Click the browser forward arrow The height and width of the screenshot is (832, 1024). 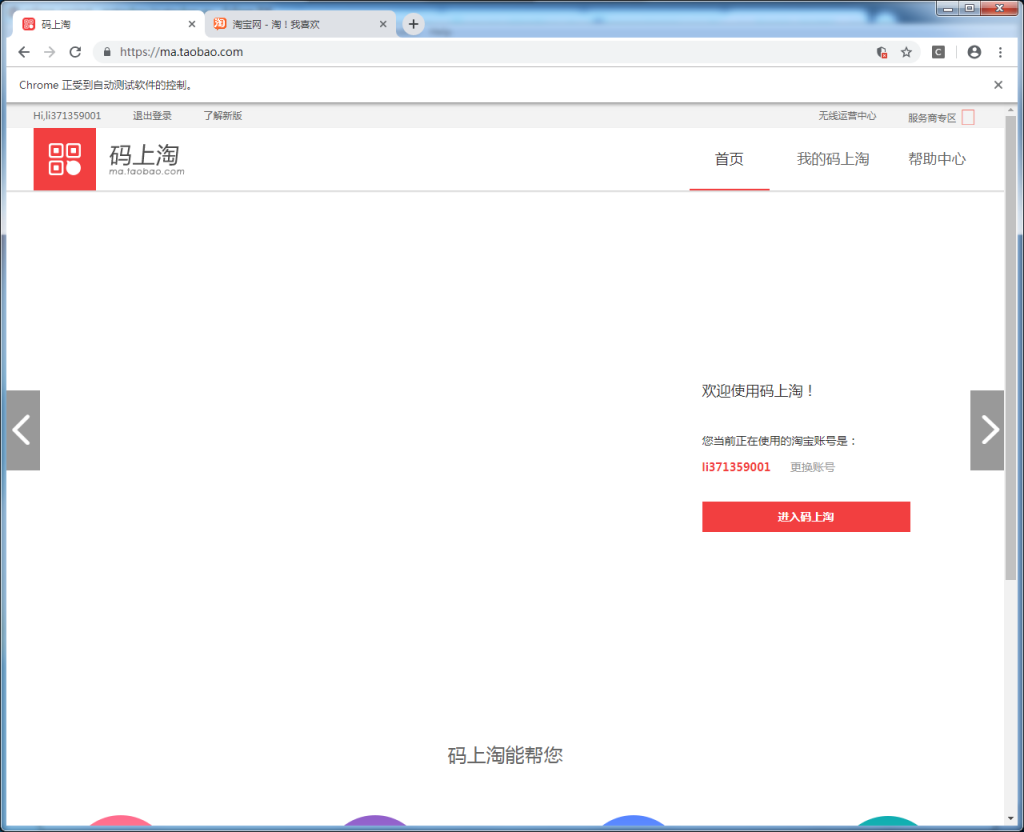click(x=50, y=52)
